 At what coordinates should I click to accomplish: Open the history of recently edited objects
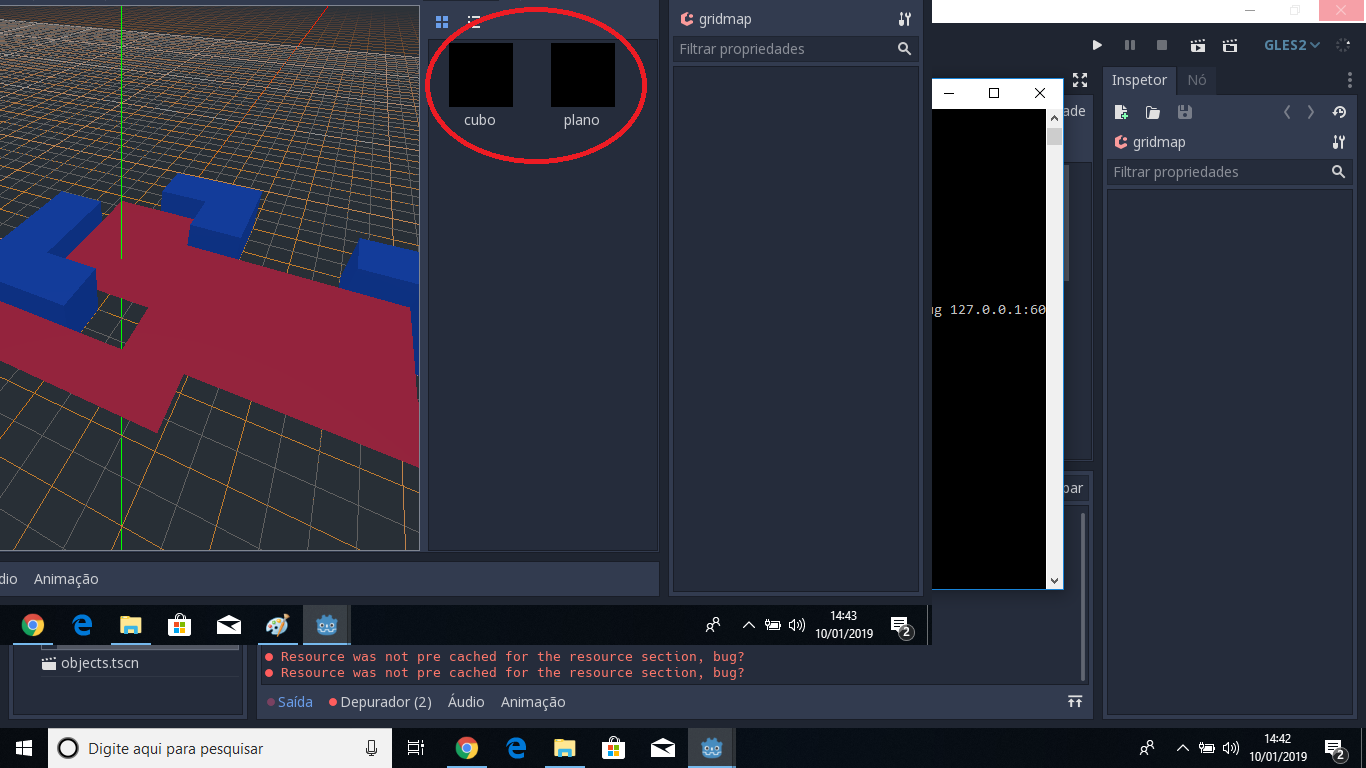pos(1339,112)
